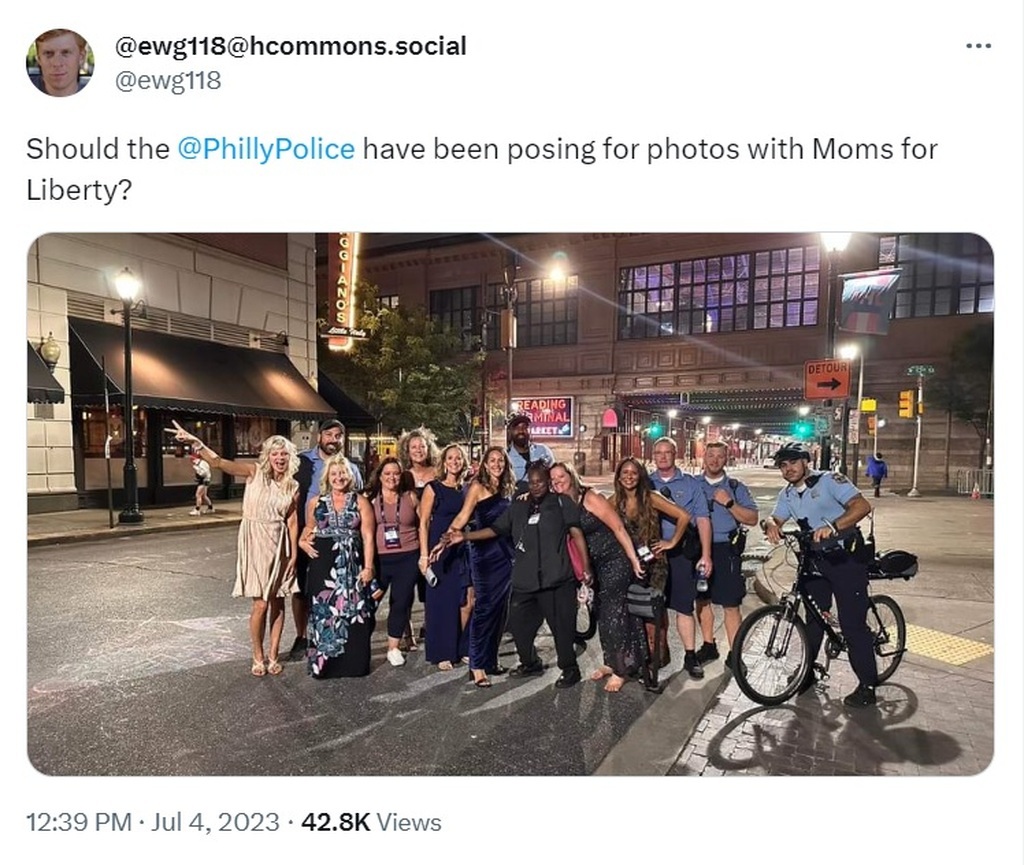Follow the @PhillyPolice mention link

[x=266, y=149]
